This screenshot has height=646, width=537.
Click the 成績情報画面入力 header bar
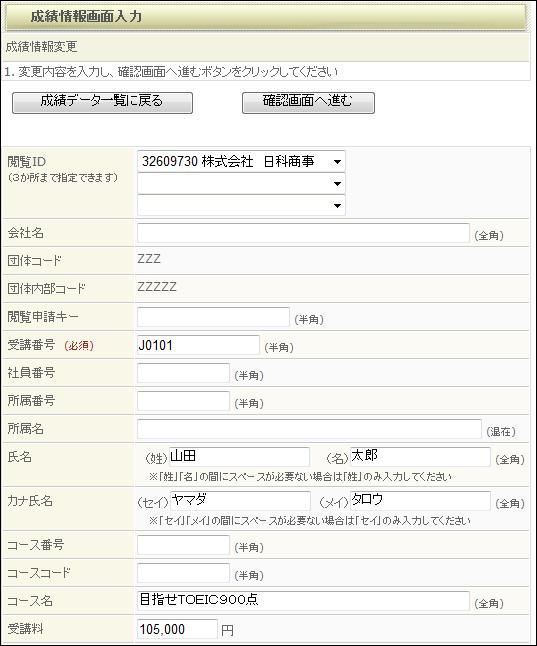click(266, 17)
